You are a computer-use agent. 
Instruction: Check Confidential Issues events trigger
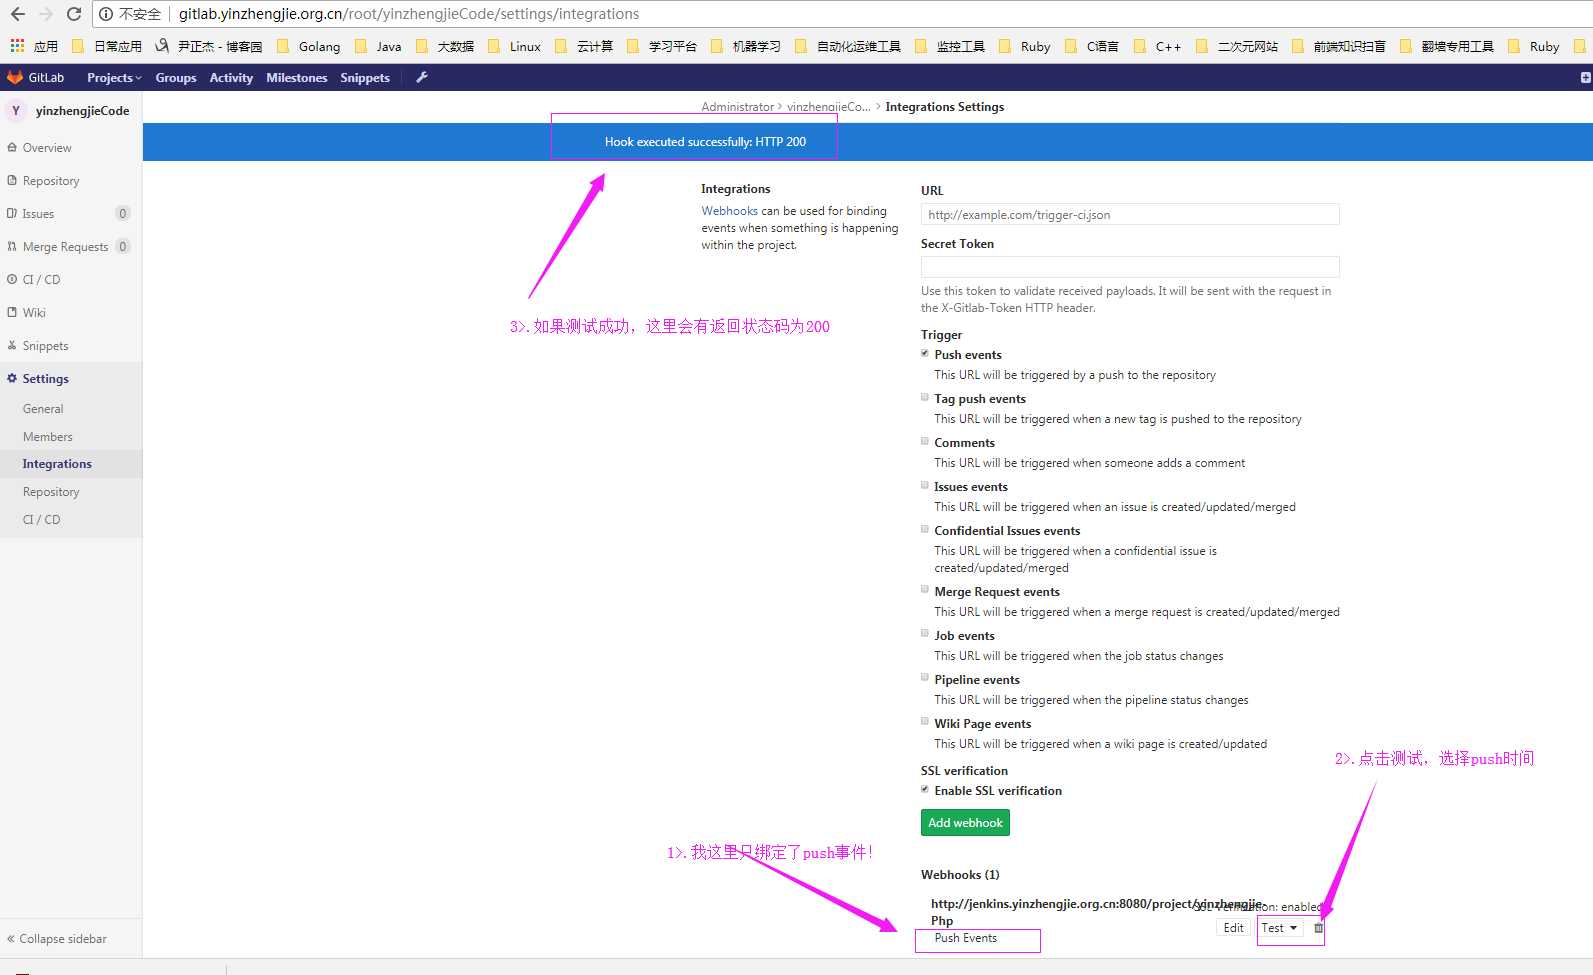[925, 529]
